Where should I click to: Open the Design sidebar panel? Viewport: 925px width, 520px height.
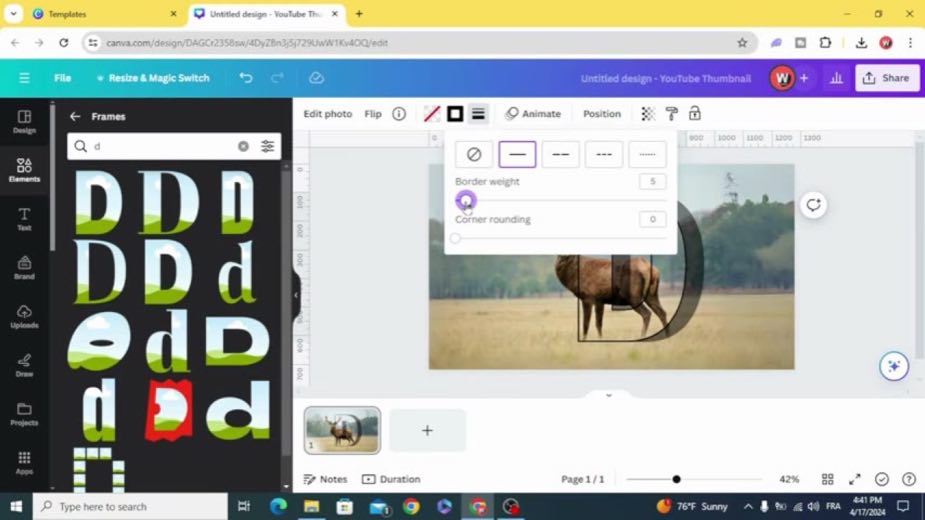[24, 122]
